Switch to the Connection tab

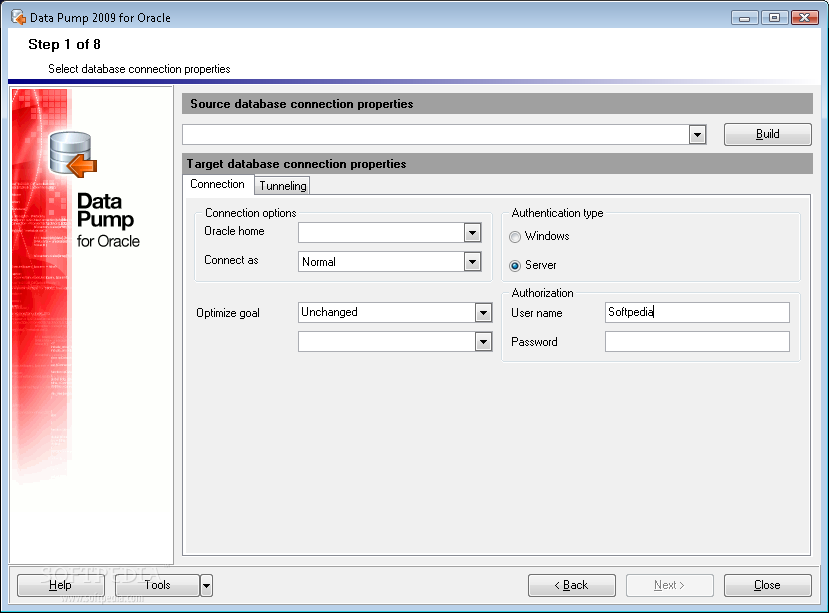(x=217, y=184)
